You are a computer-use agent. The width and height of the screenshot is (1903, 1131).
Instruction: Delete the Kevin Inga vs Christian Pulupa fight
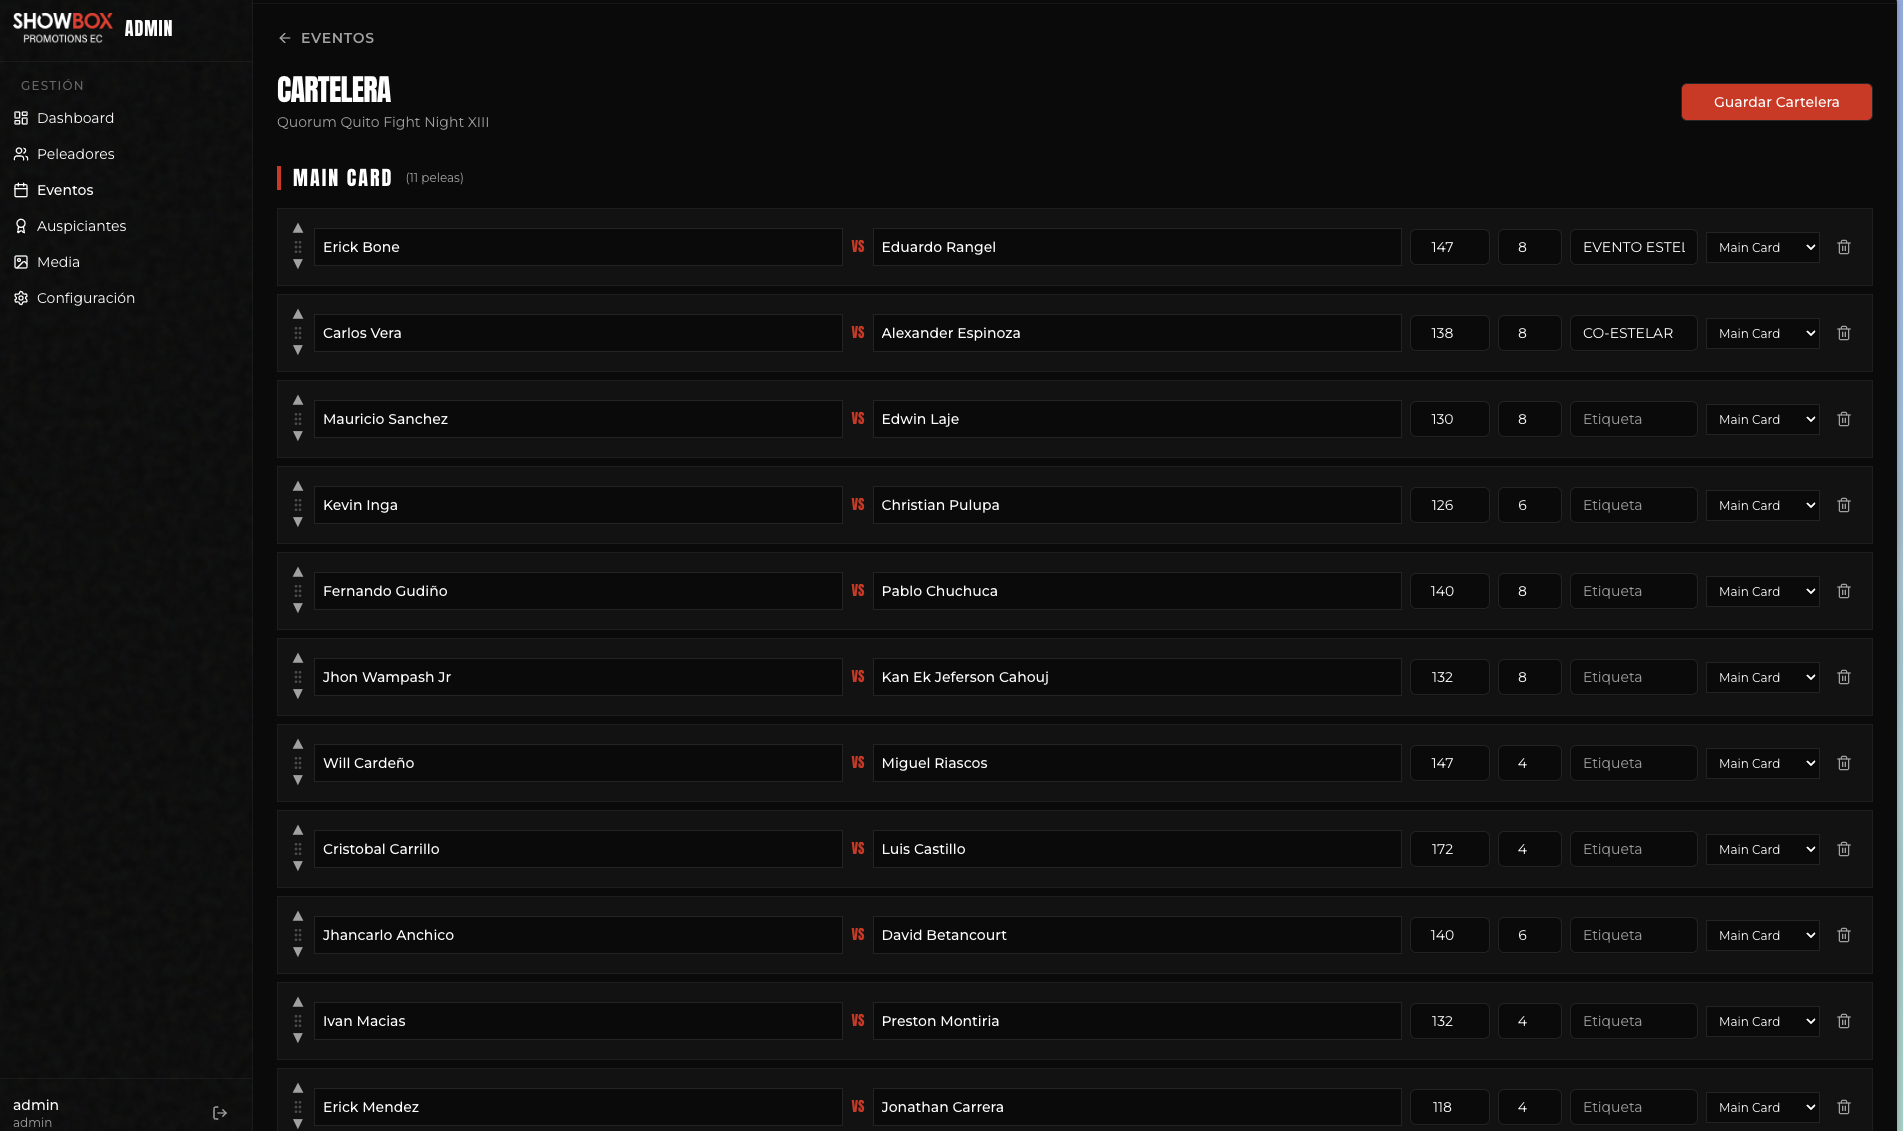click(x=1843, y=505)
